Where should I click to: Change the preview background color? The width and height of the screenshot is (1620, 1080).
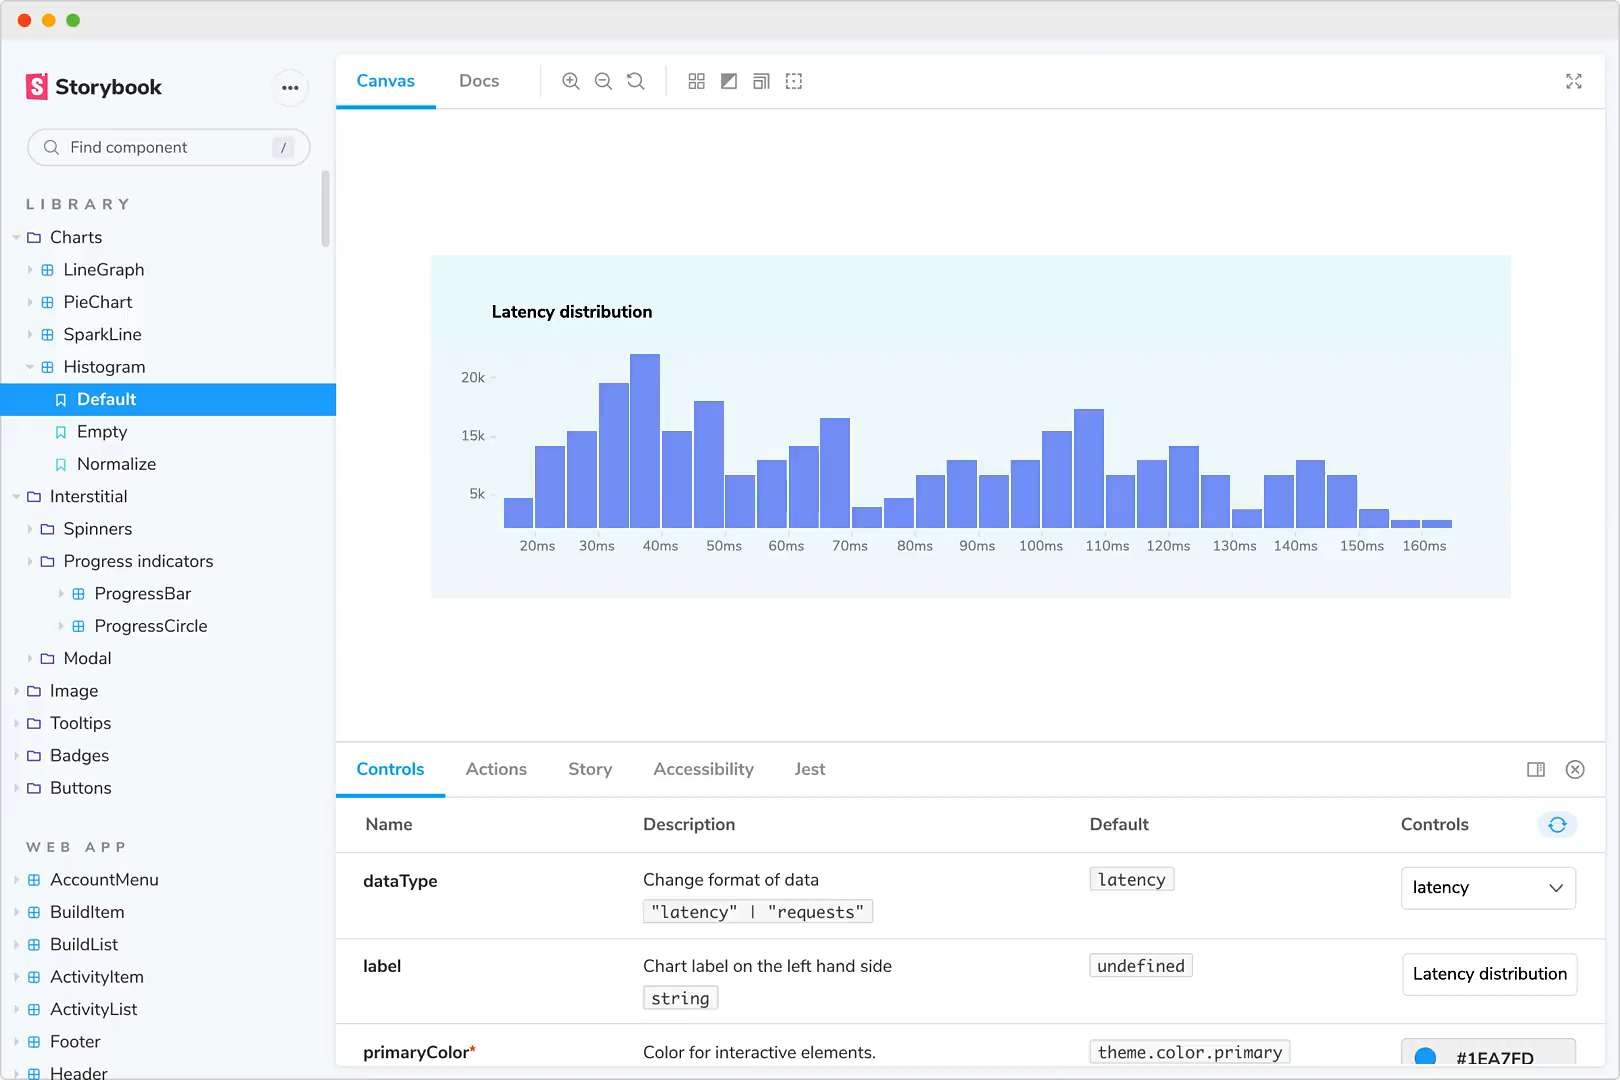tap(729, 81)
